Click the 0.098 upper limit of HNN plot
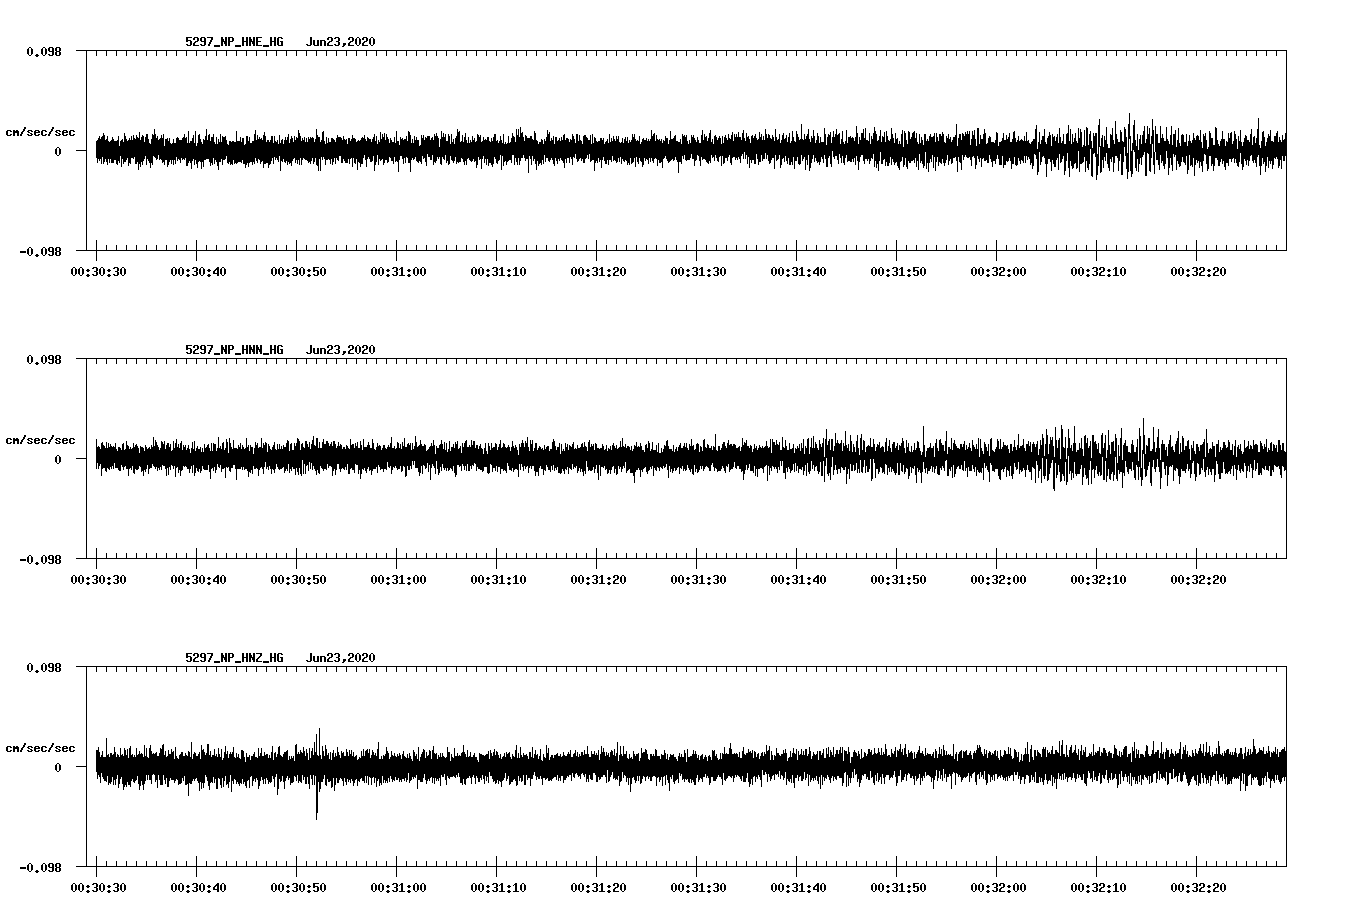The height and width of the screenshot is (924, 1358). click(x=44, y=359)
